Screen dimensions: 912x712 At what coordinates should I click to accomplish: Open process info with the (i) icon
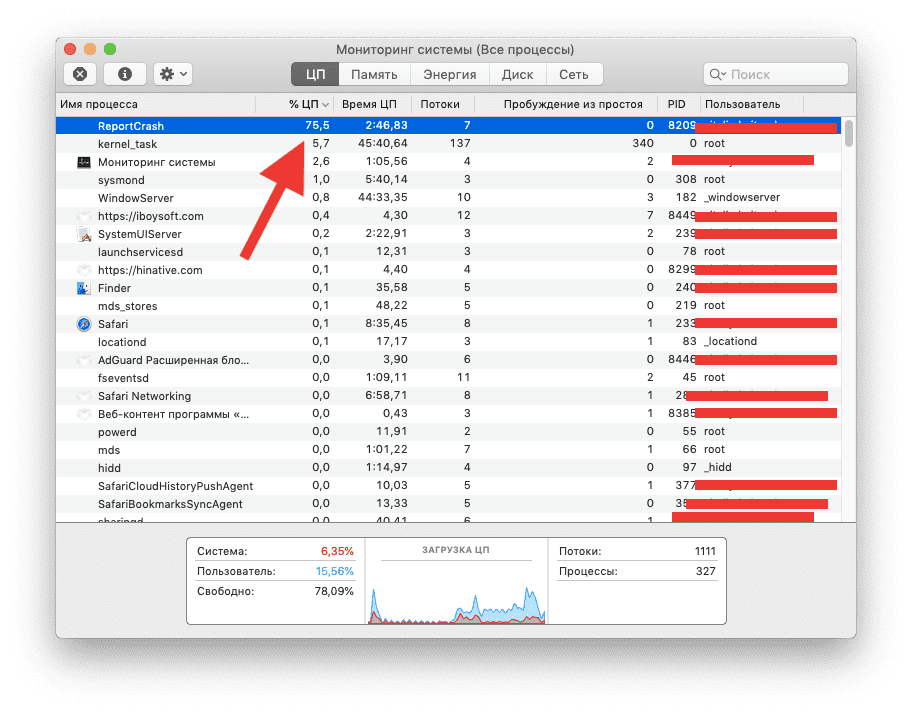pyautogui.click(x=124, y=74)
